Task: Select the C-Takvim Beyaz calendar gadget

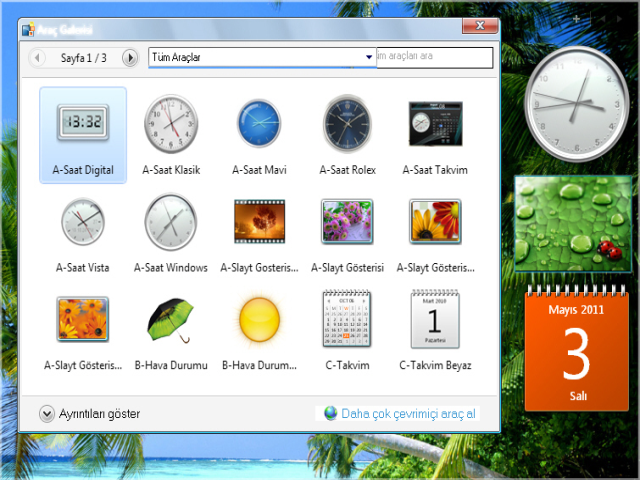Action: click(x=435, y=331)
